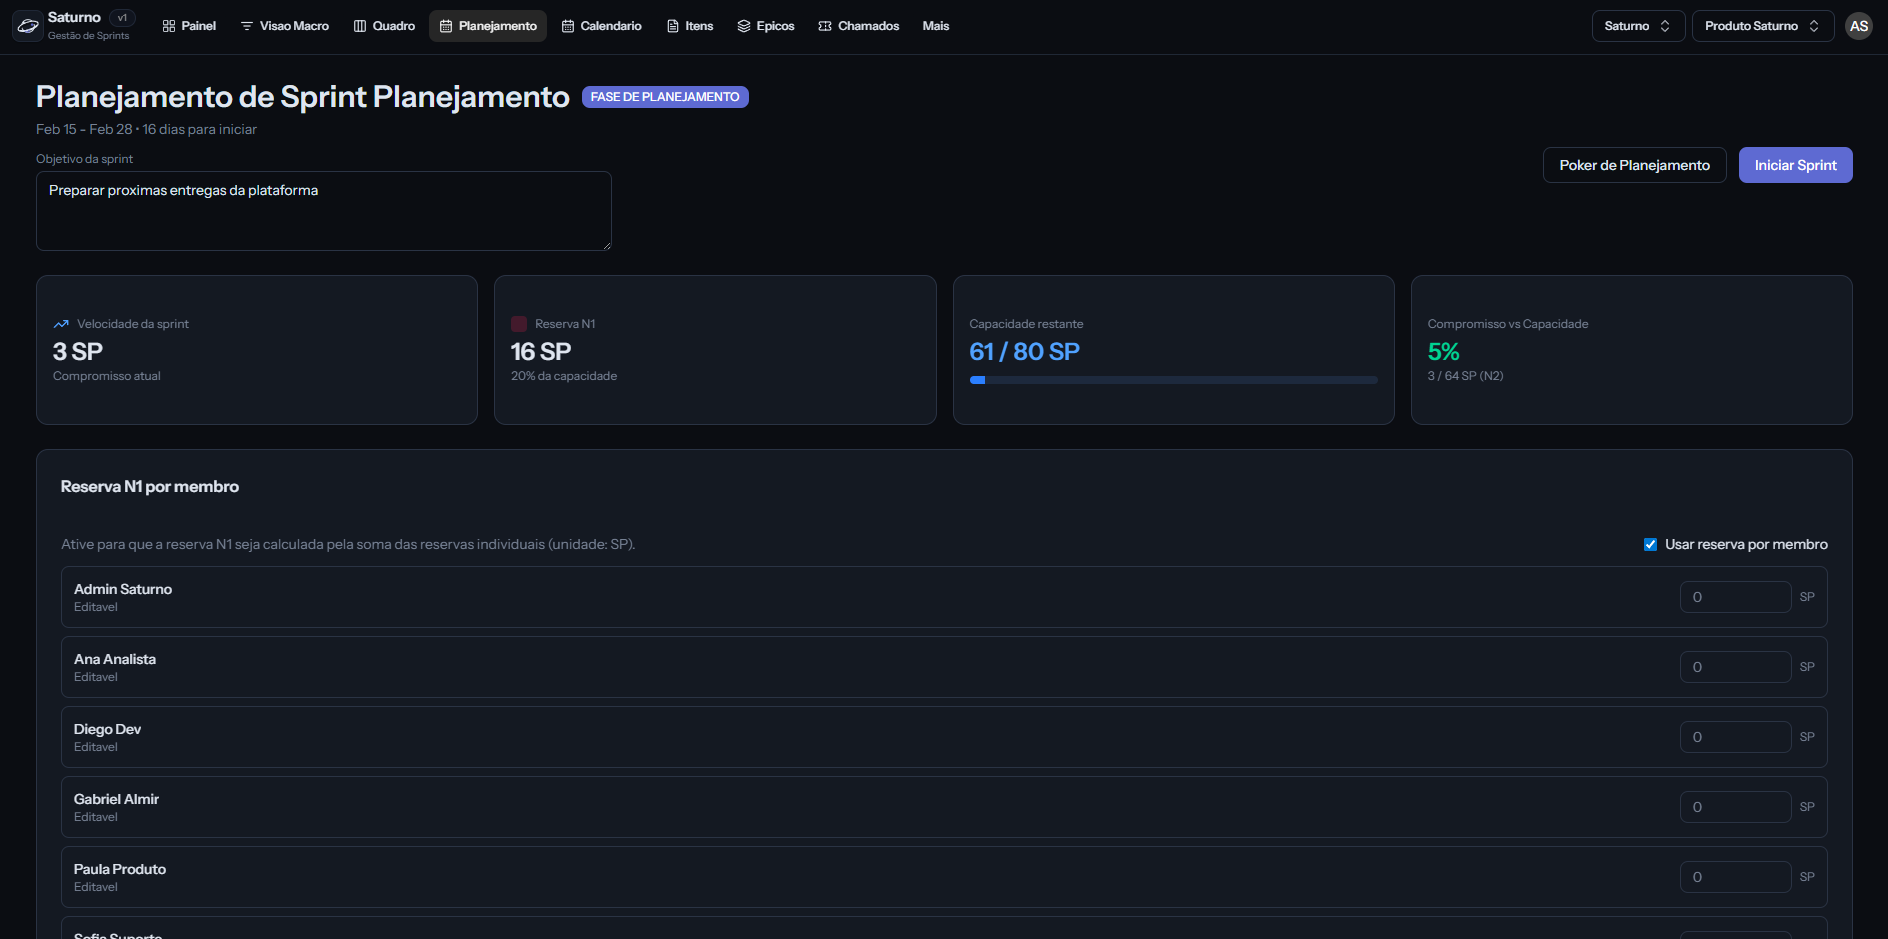Focus the Objetivo da sprint text area
This screenshot has height=939, width=1888.
[323, 211]
